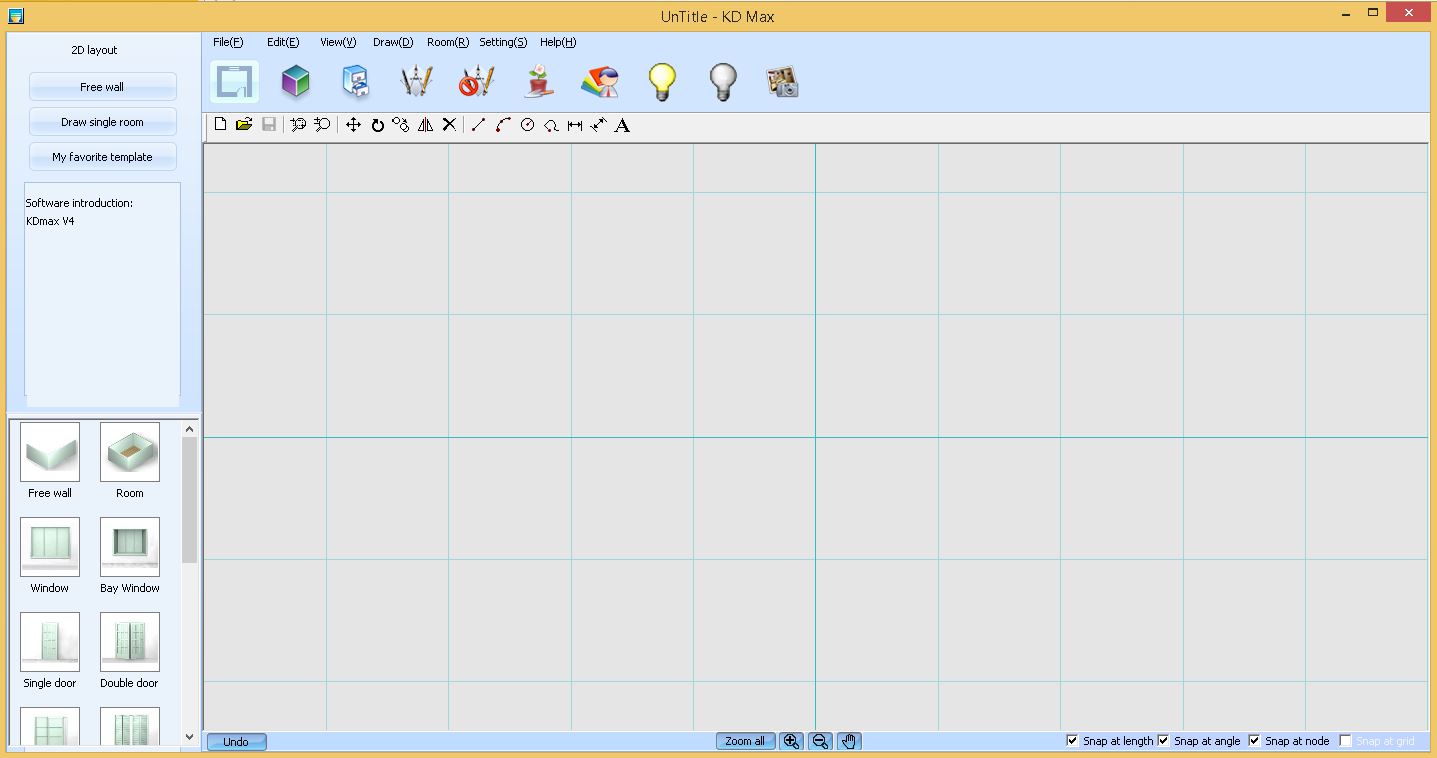Click the lit yellow light bulb icon
Viewport: 1437px width, 758px height.
click(x=662, y=82)
